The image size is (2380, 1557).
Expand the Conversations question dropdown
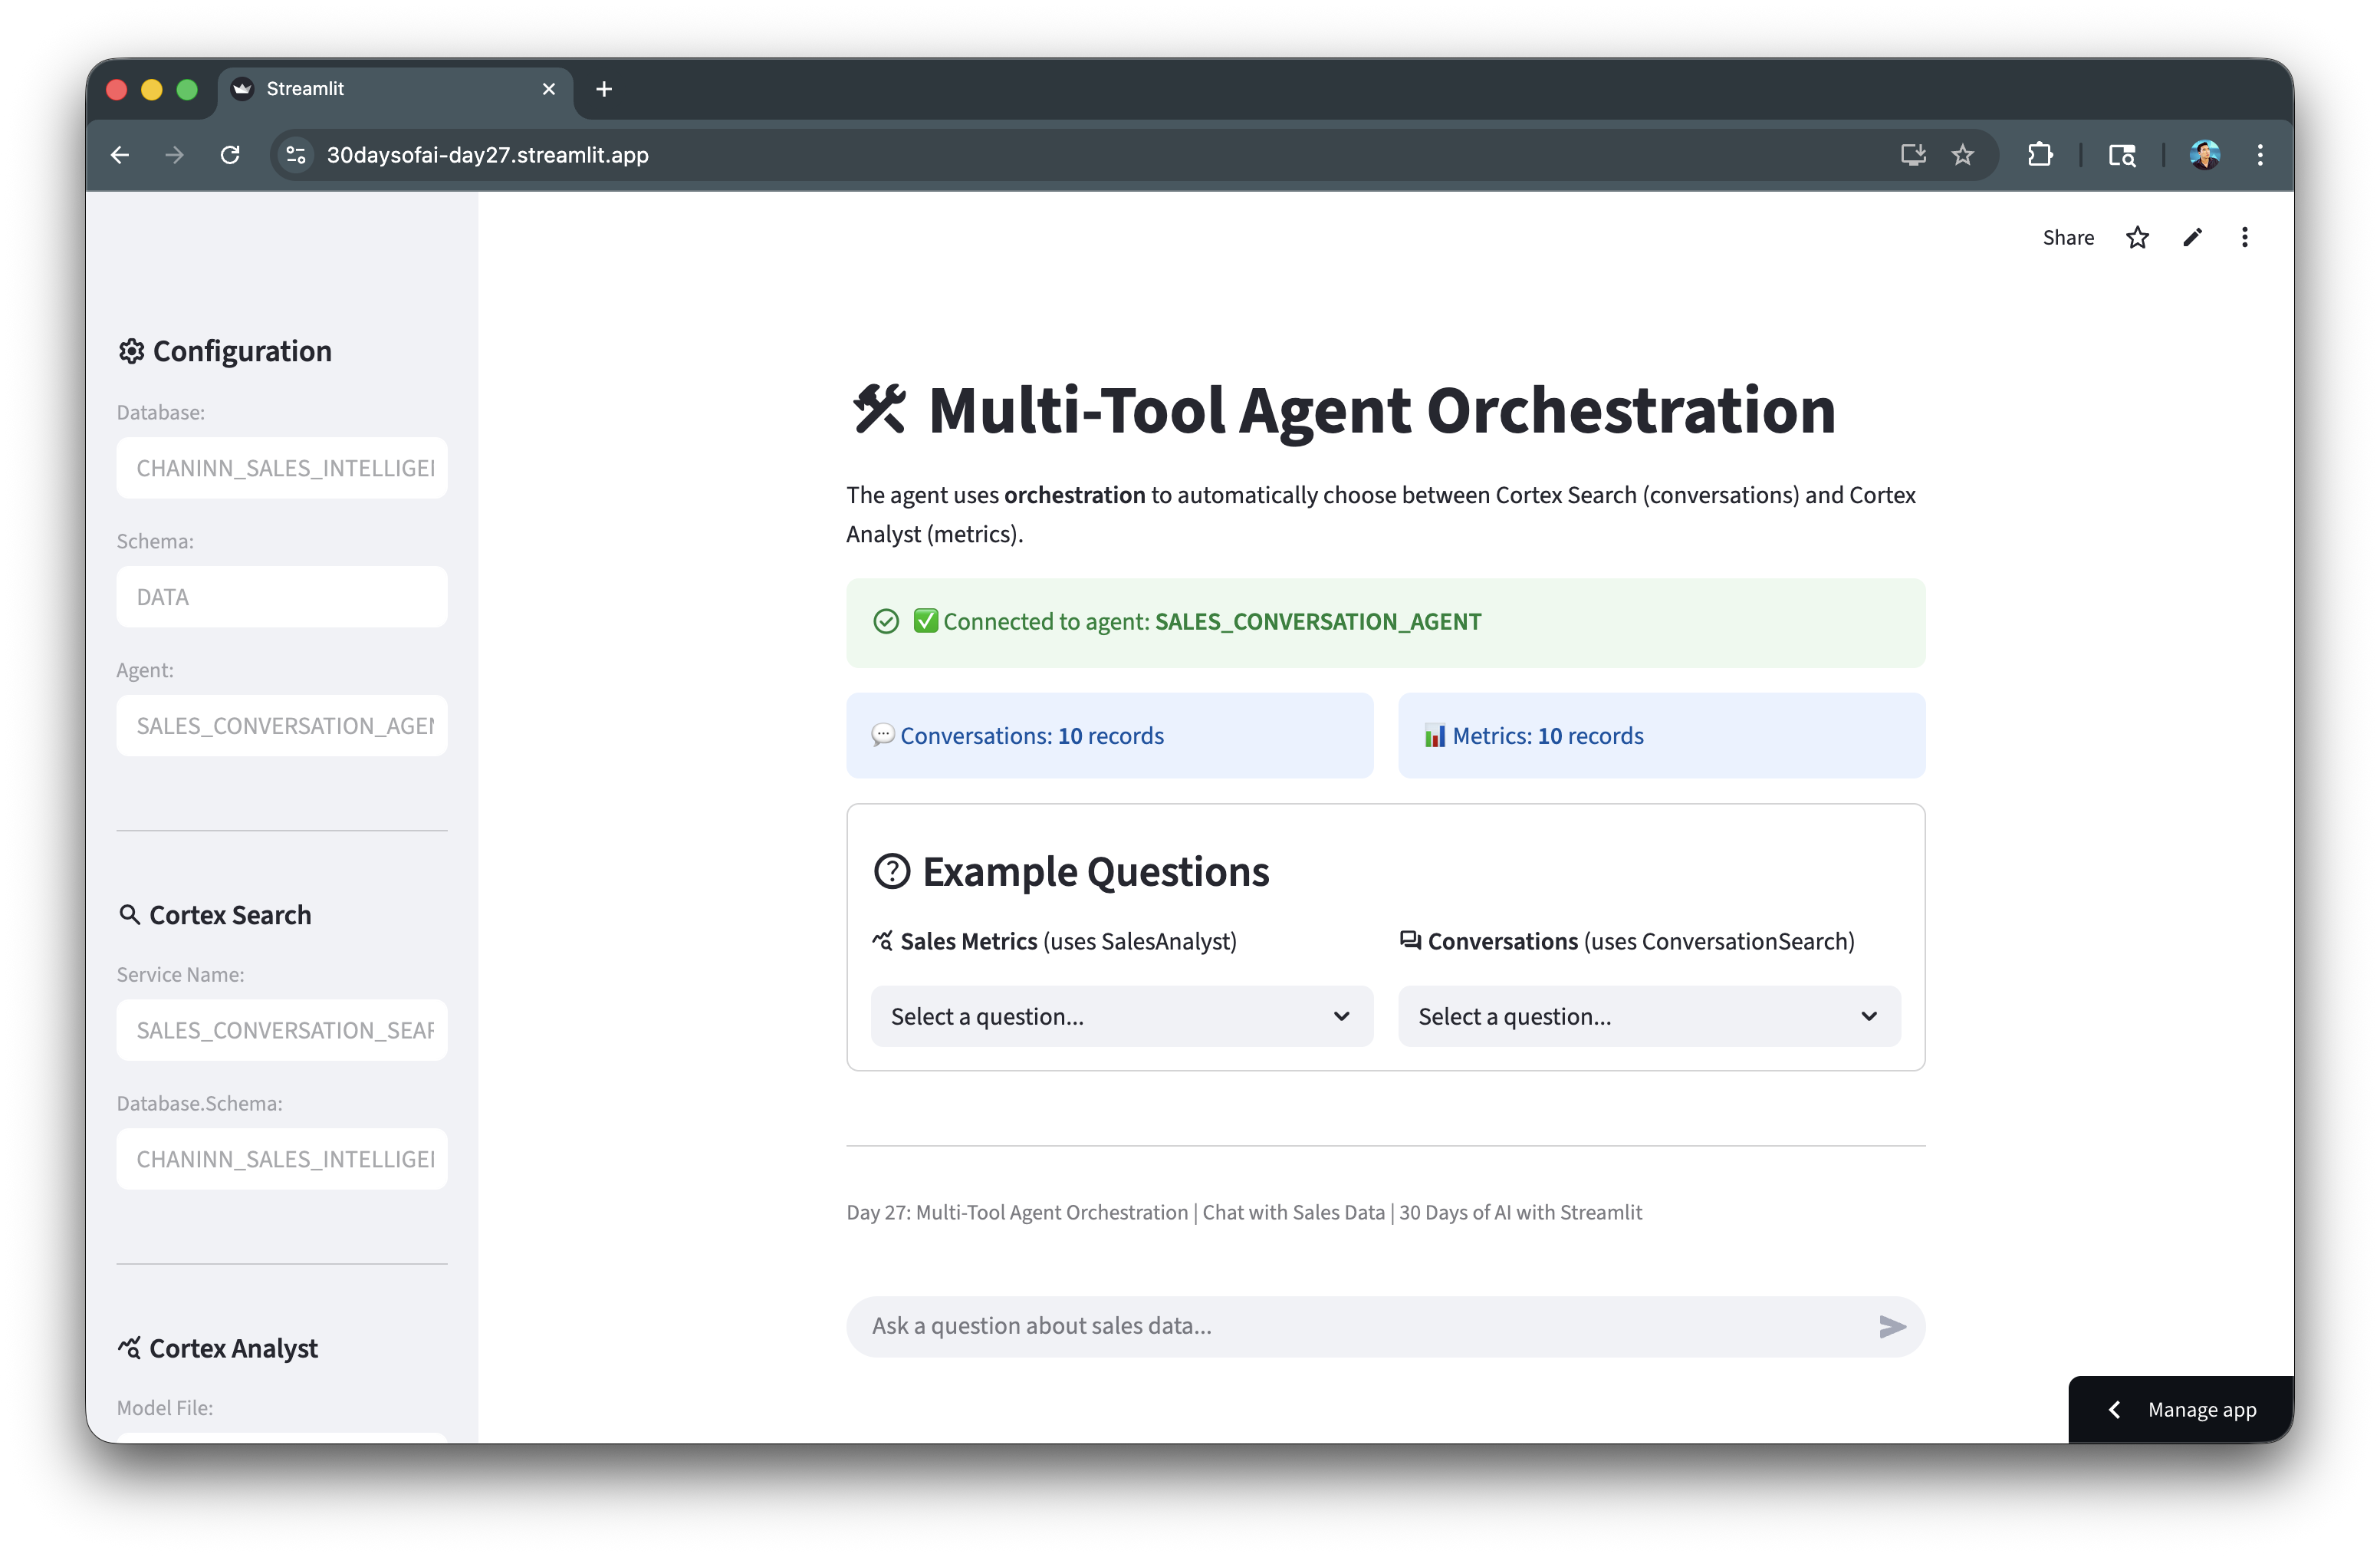[x=1648, y=1017]
